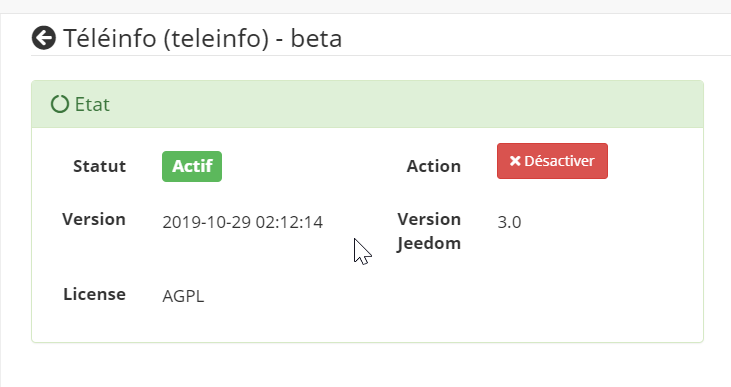Click the version date 2019-10-29 02:12:14

click(242, 222)
